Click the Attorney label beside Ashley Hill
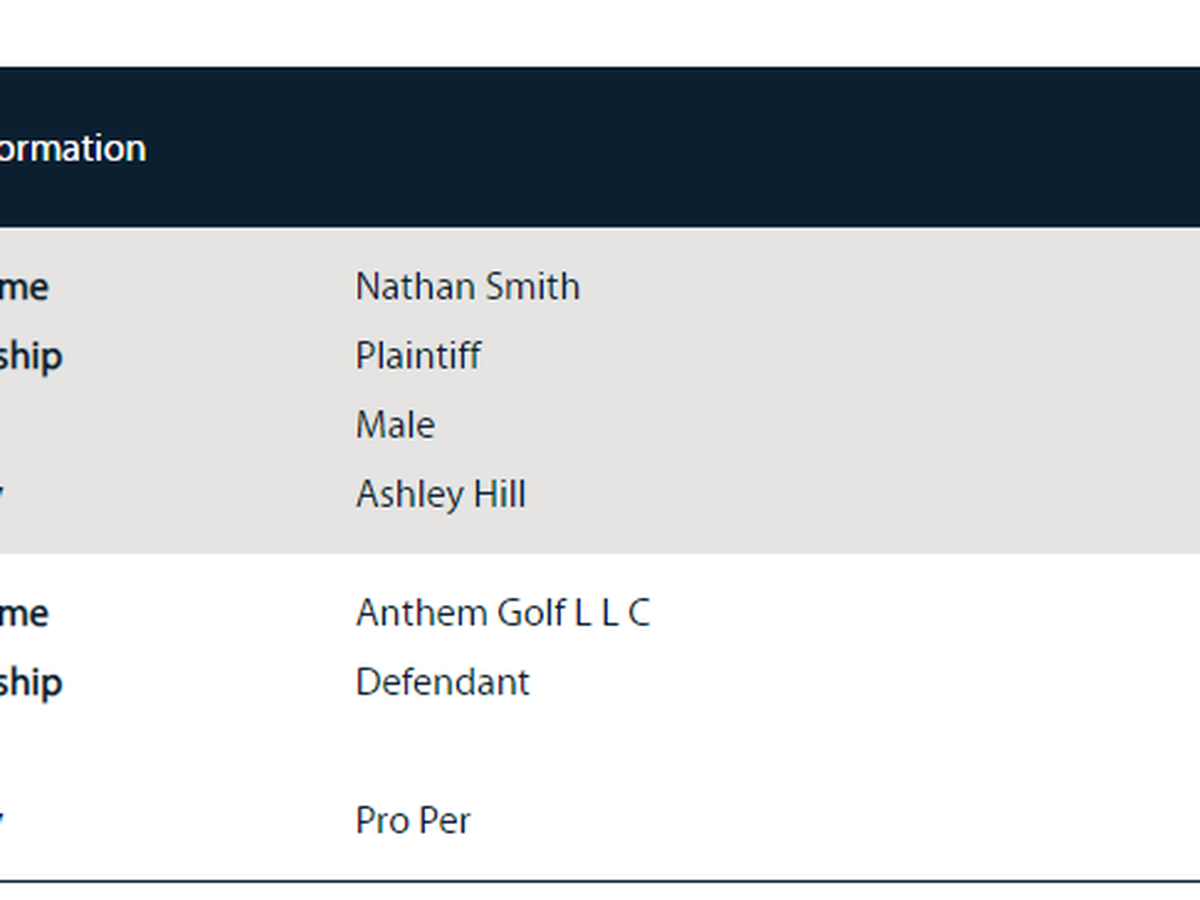 (2, 494)
